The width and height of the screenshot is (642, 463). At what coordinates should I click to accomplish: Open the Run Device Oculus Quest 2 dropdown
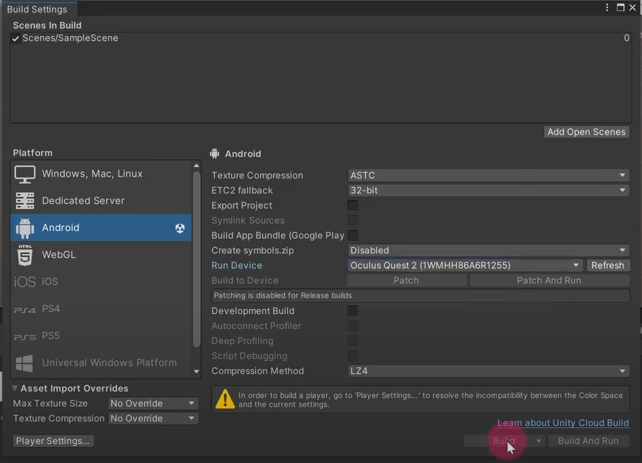(x=465, y=265)
